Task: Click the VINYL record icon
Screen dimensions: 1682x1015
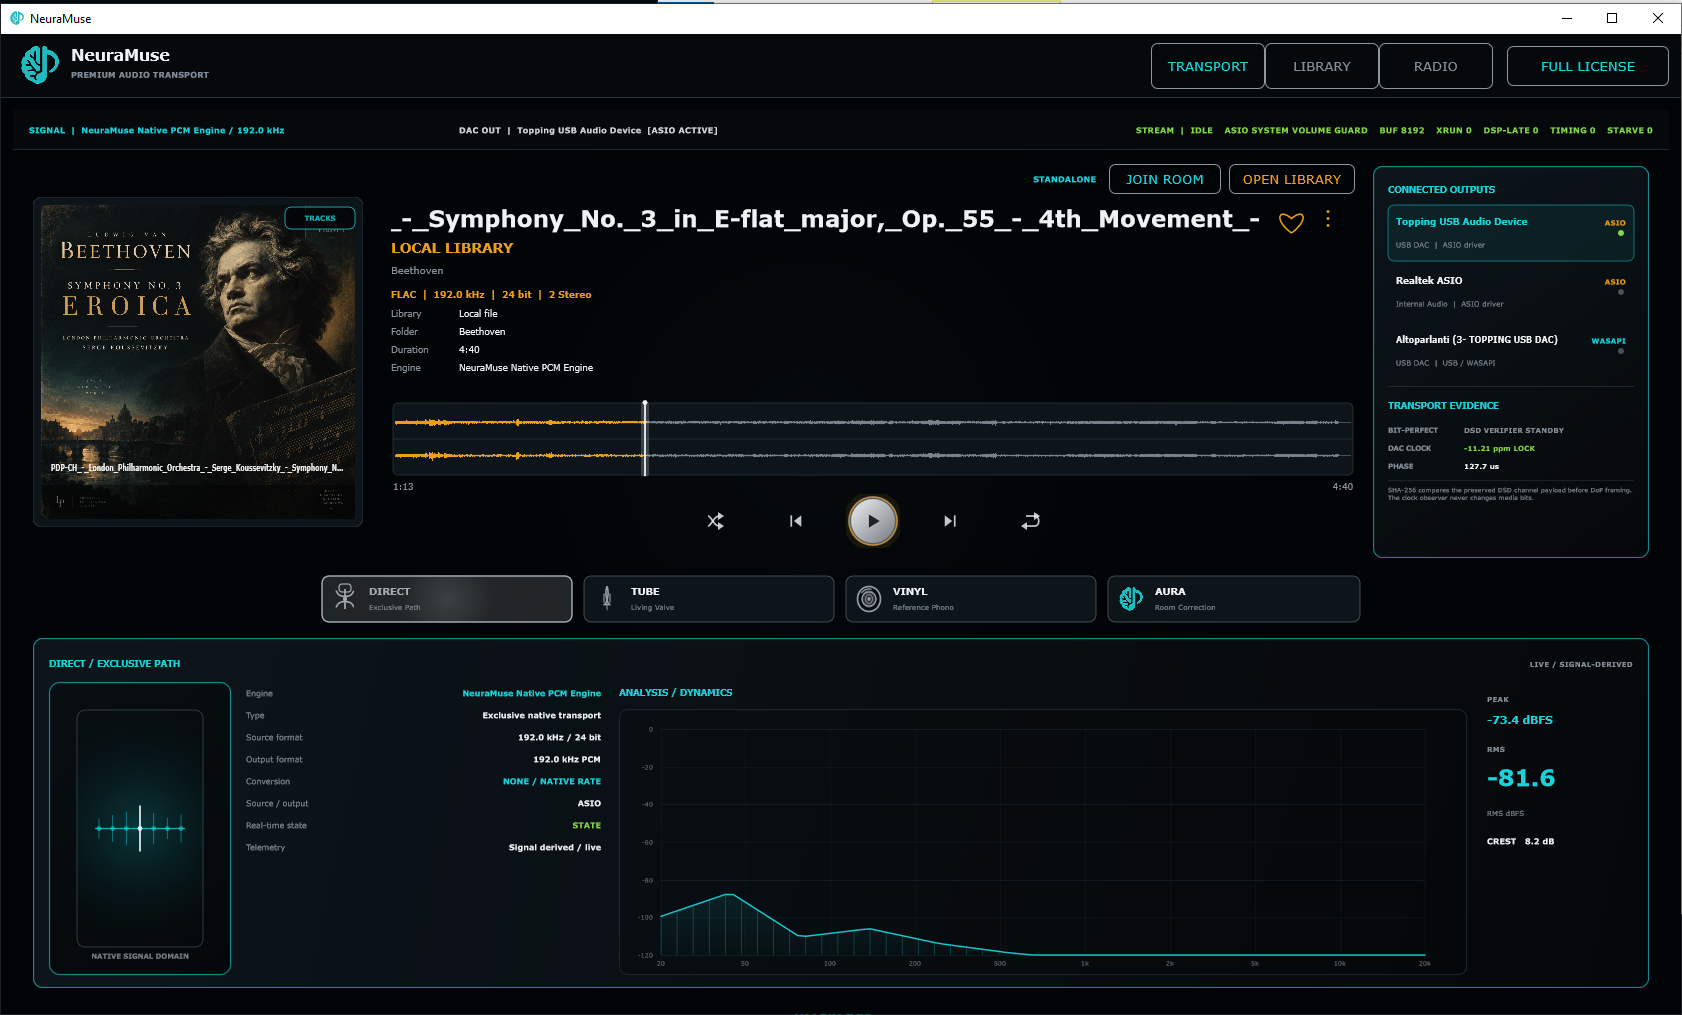Action: [x=870, y=598]
